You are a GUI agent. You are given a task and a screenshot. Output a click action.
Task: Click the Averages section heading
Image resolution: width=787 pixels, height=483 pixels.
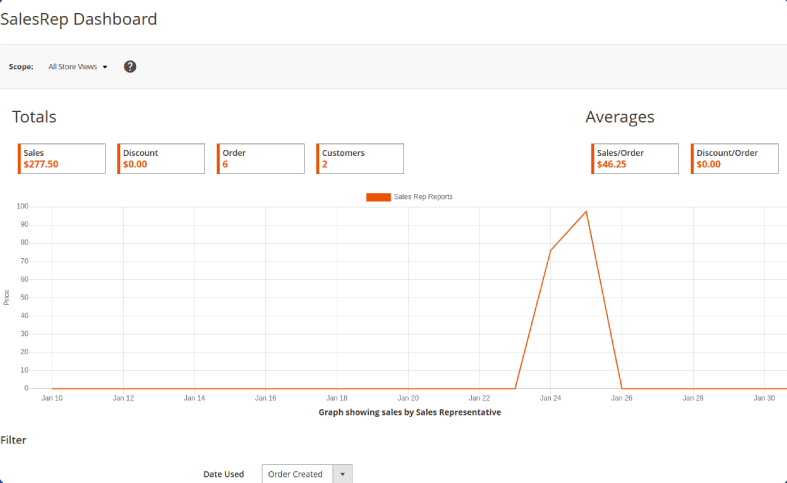tap(620, 117)
